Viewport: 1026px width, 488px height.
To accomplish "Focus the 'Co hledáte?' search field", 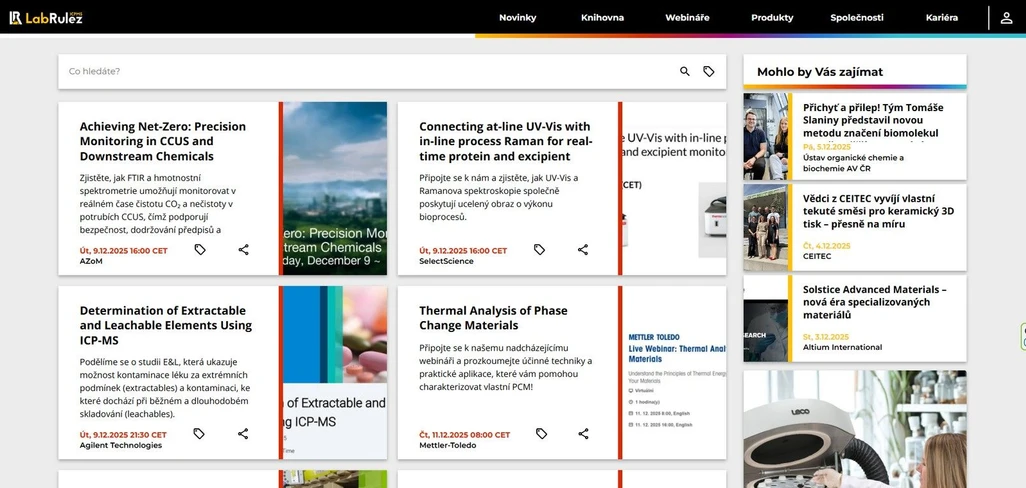I will click(x=360, y=72).
